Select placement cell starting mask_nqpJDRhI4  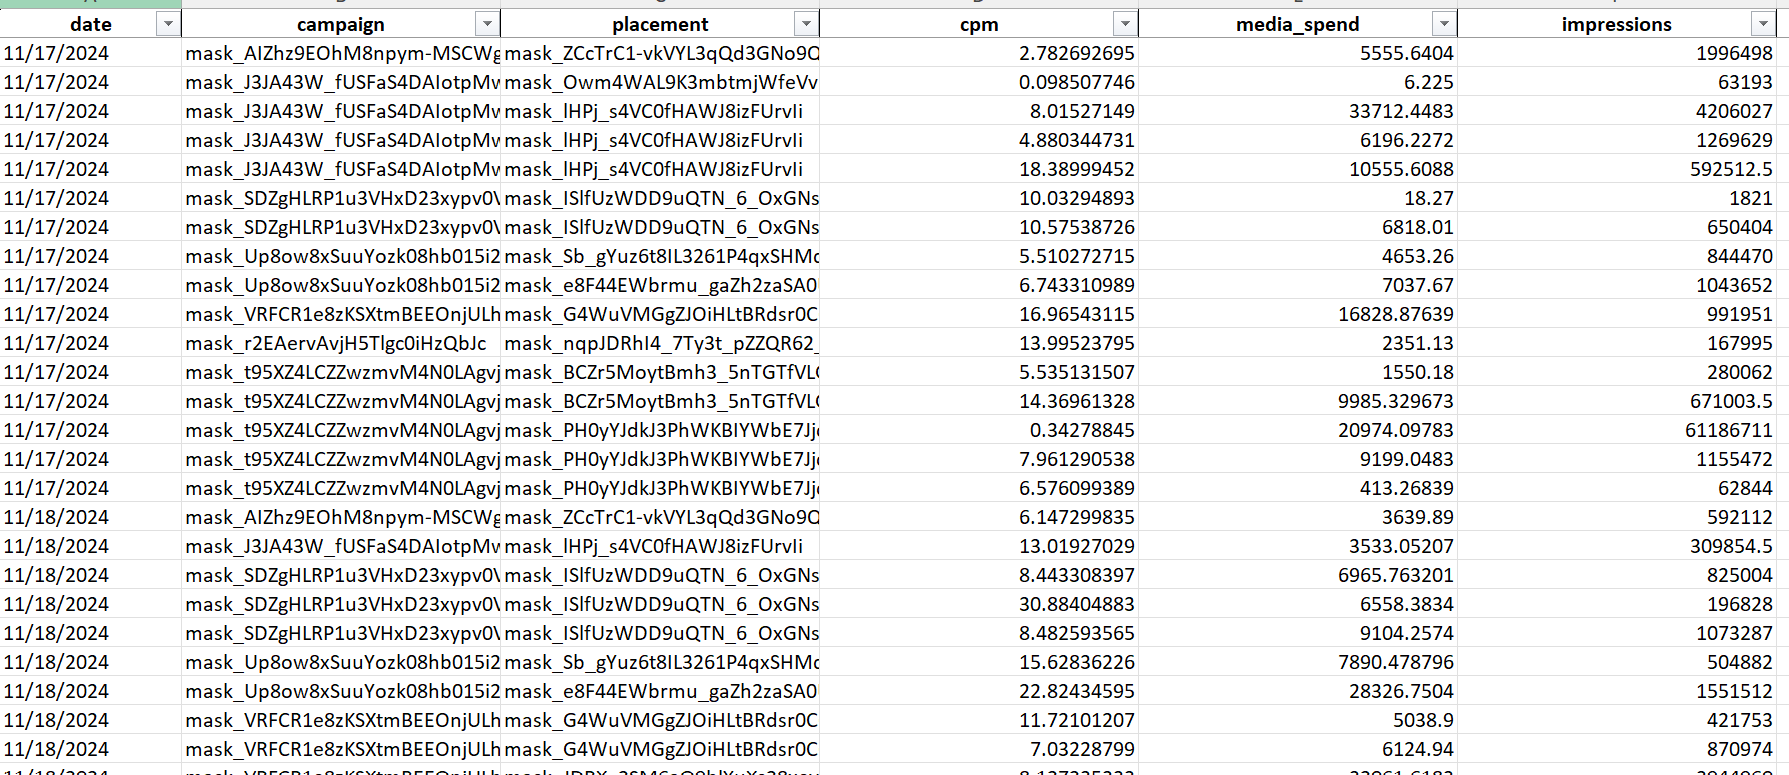660,343
